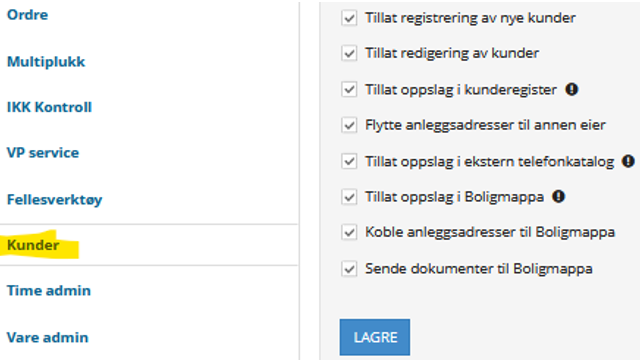Click info icon beside Tillat oppslag i kunderegister
The image size is (640, 360).
coord(571,89)
